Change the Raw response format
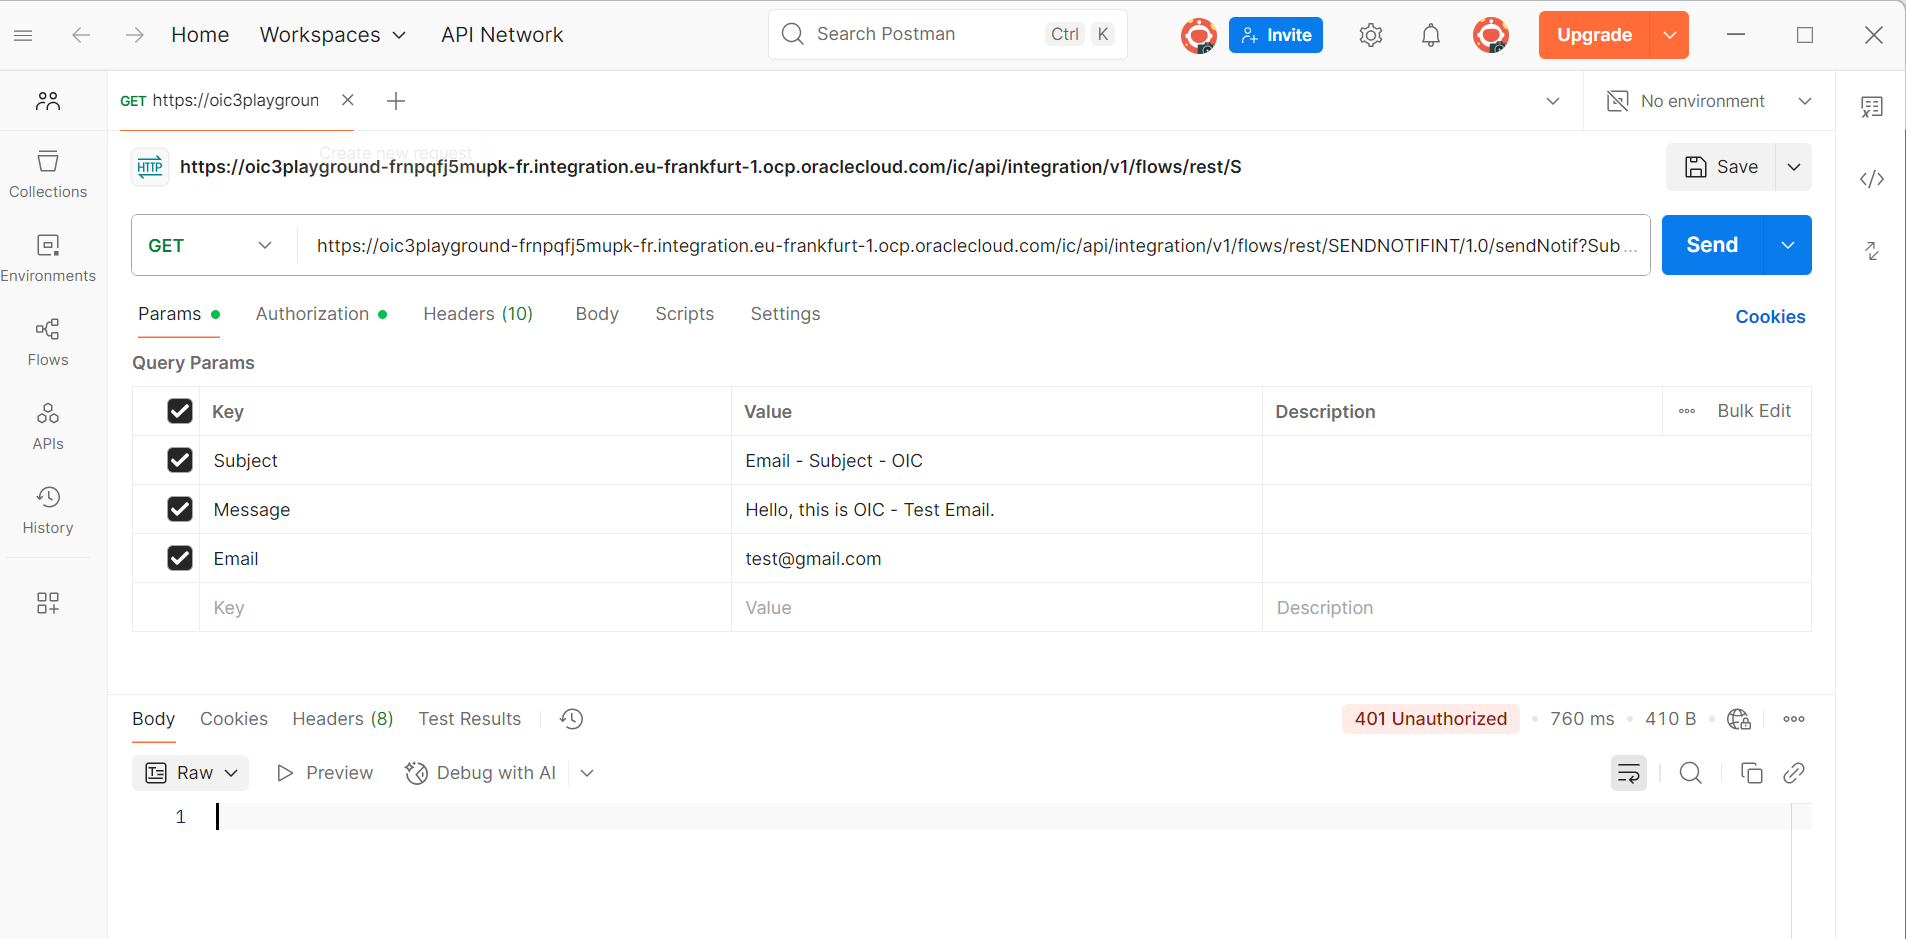This screenshot has width=1906, height=939. coord(191,773)
